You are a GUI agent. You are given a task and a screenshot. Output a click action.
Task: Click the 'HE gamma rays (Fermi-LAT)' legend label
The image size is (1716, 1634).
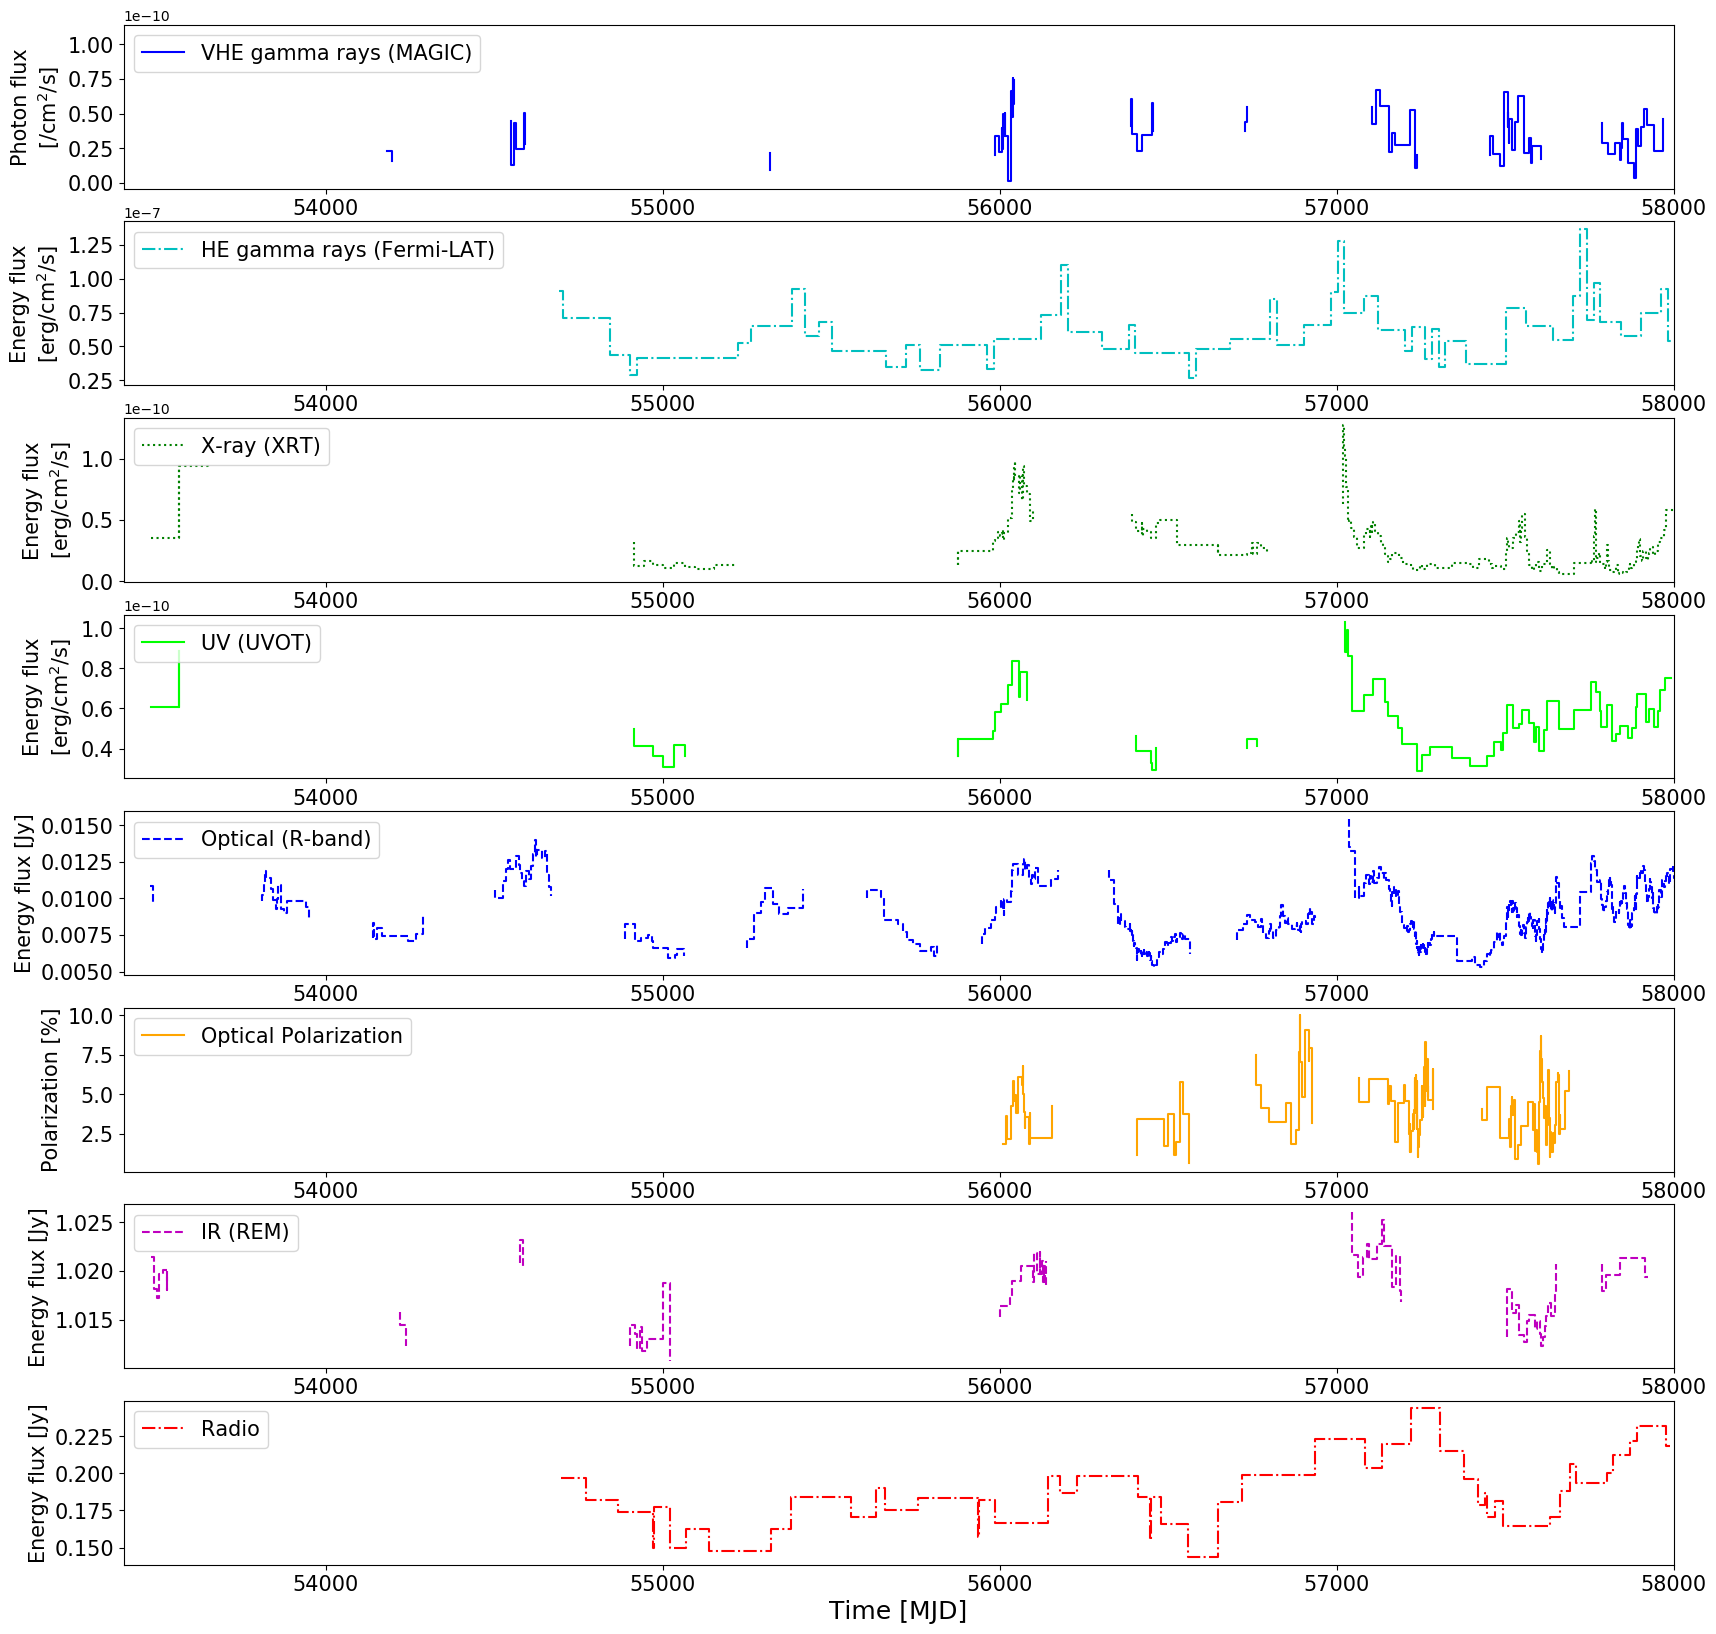click(x=348, y=250)
